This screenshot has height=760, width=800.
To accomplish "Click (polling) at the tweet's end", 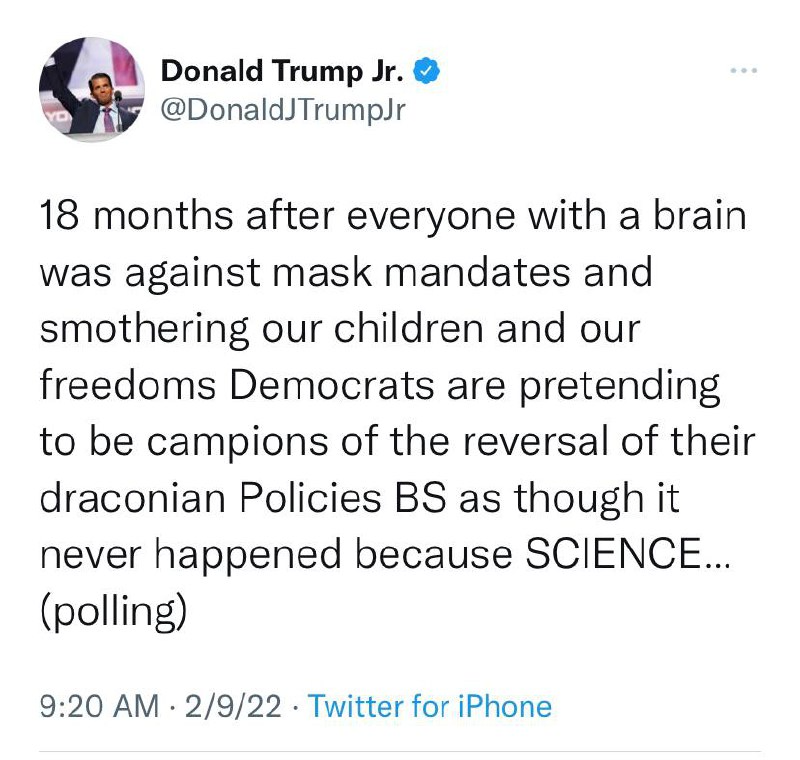I will tap(113, 611).
